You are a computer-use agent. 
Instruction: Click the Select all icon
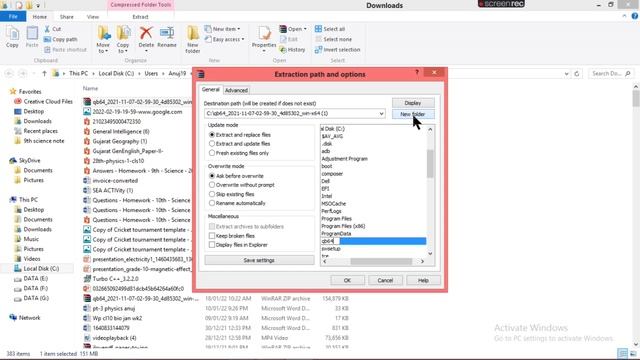pyautogui.click(x=318, y=29)
